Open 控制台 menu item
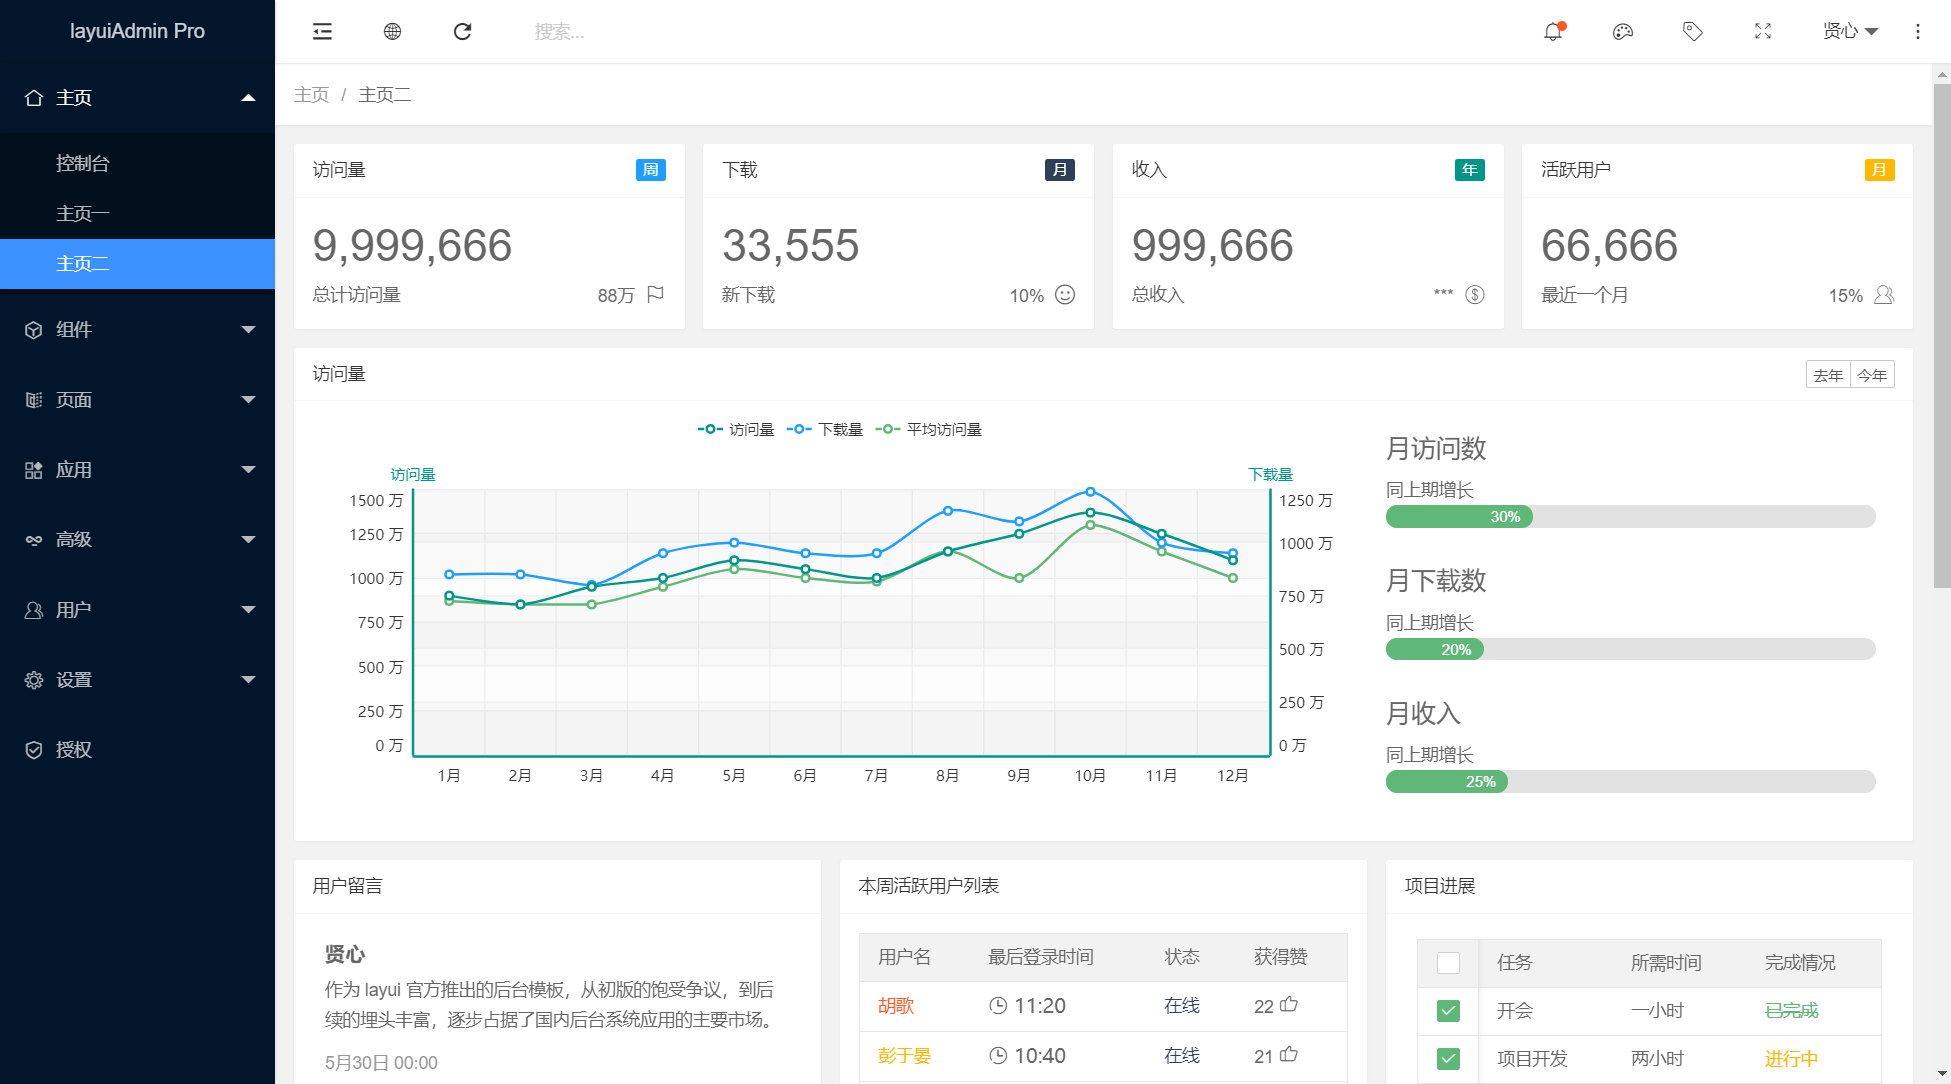Viewport: 1951px width, 1084px height. tap(83, 164)
